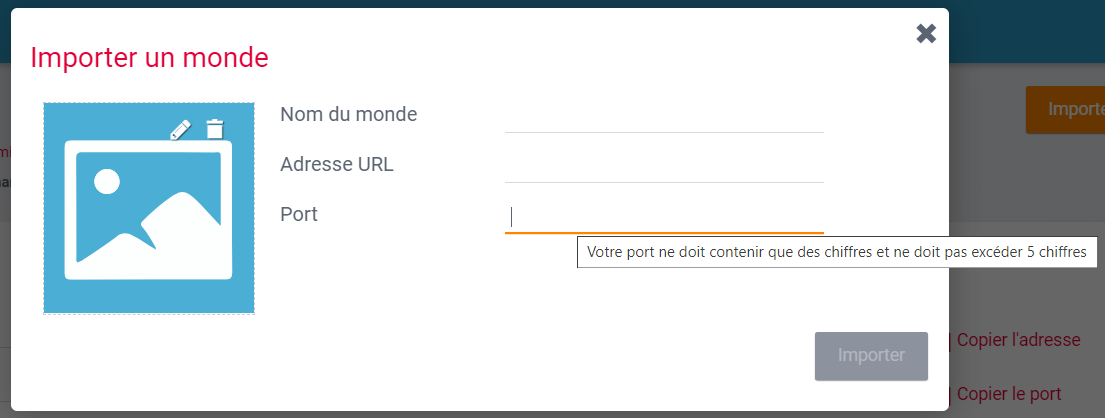Screen dimensions: 1105x418
Task: Delete the world image with the trash icon
Action: (215, 129)
